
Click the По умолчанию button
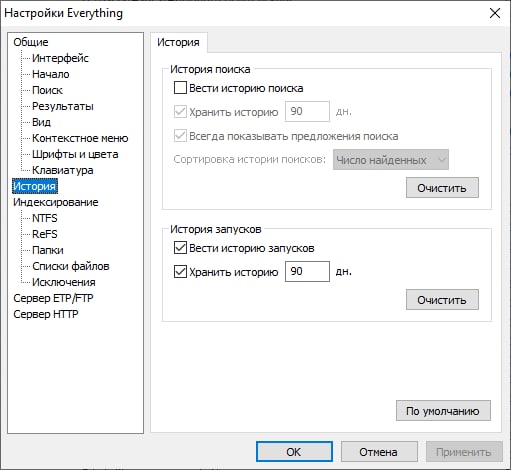click(443, 411)
